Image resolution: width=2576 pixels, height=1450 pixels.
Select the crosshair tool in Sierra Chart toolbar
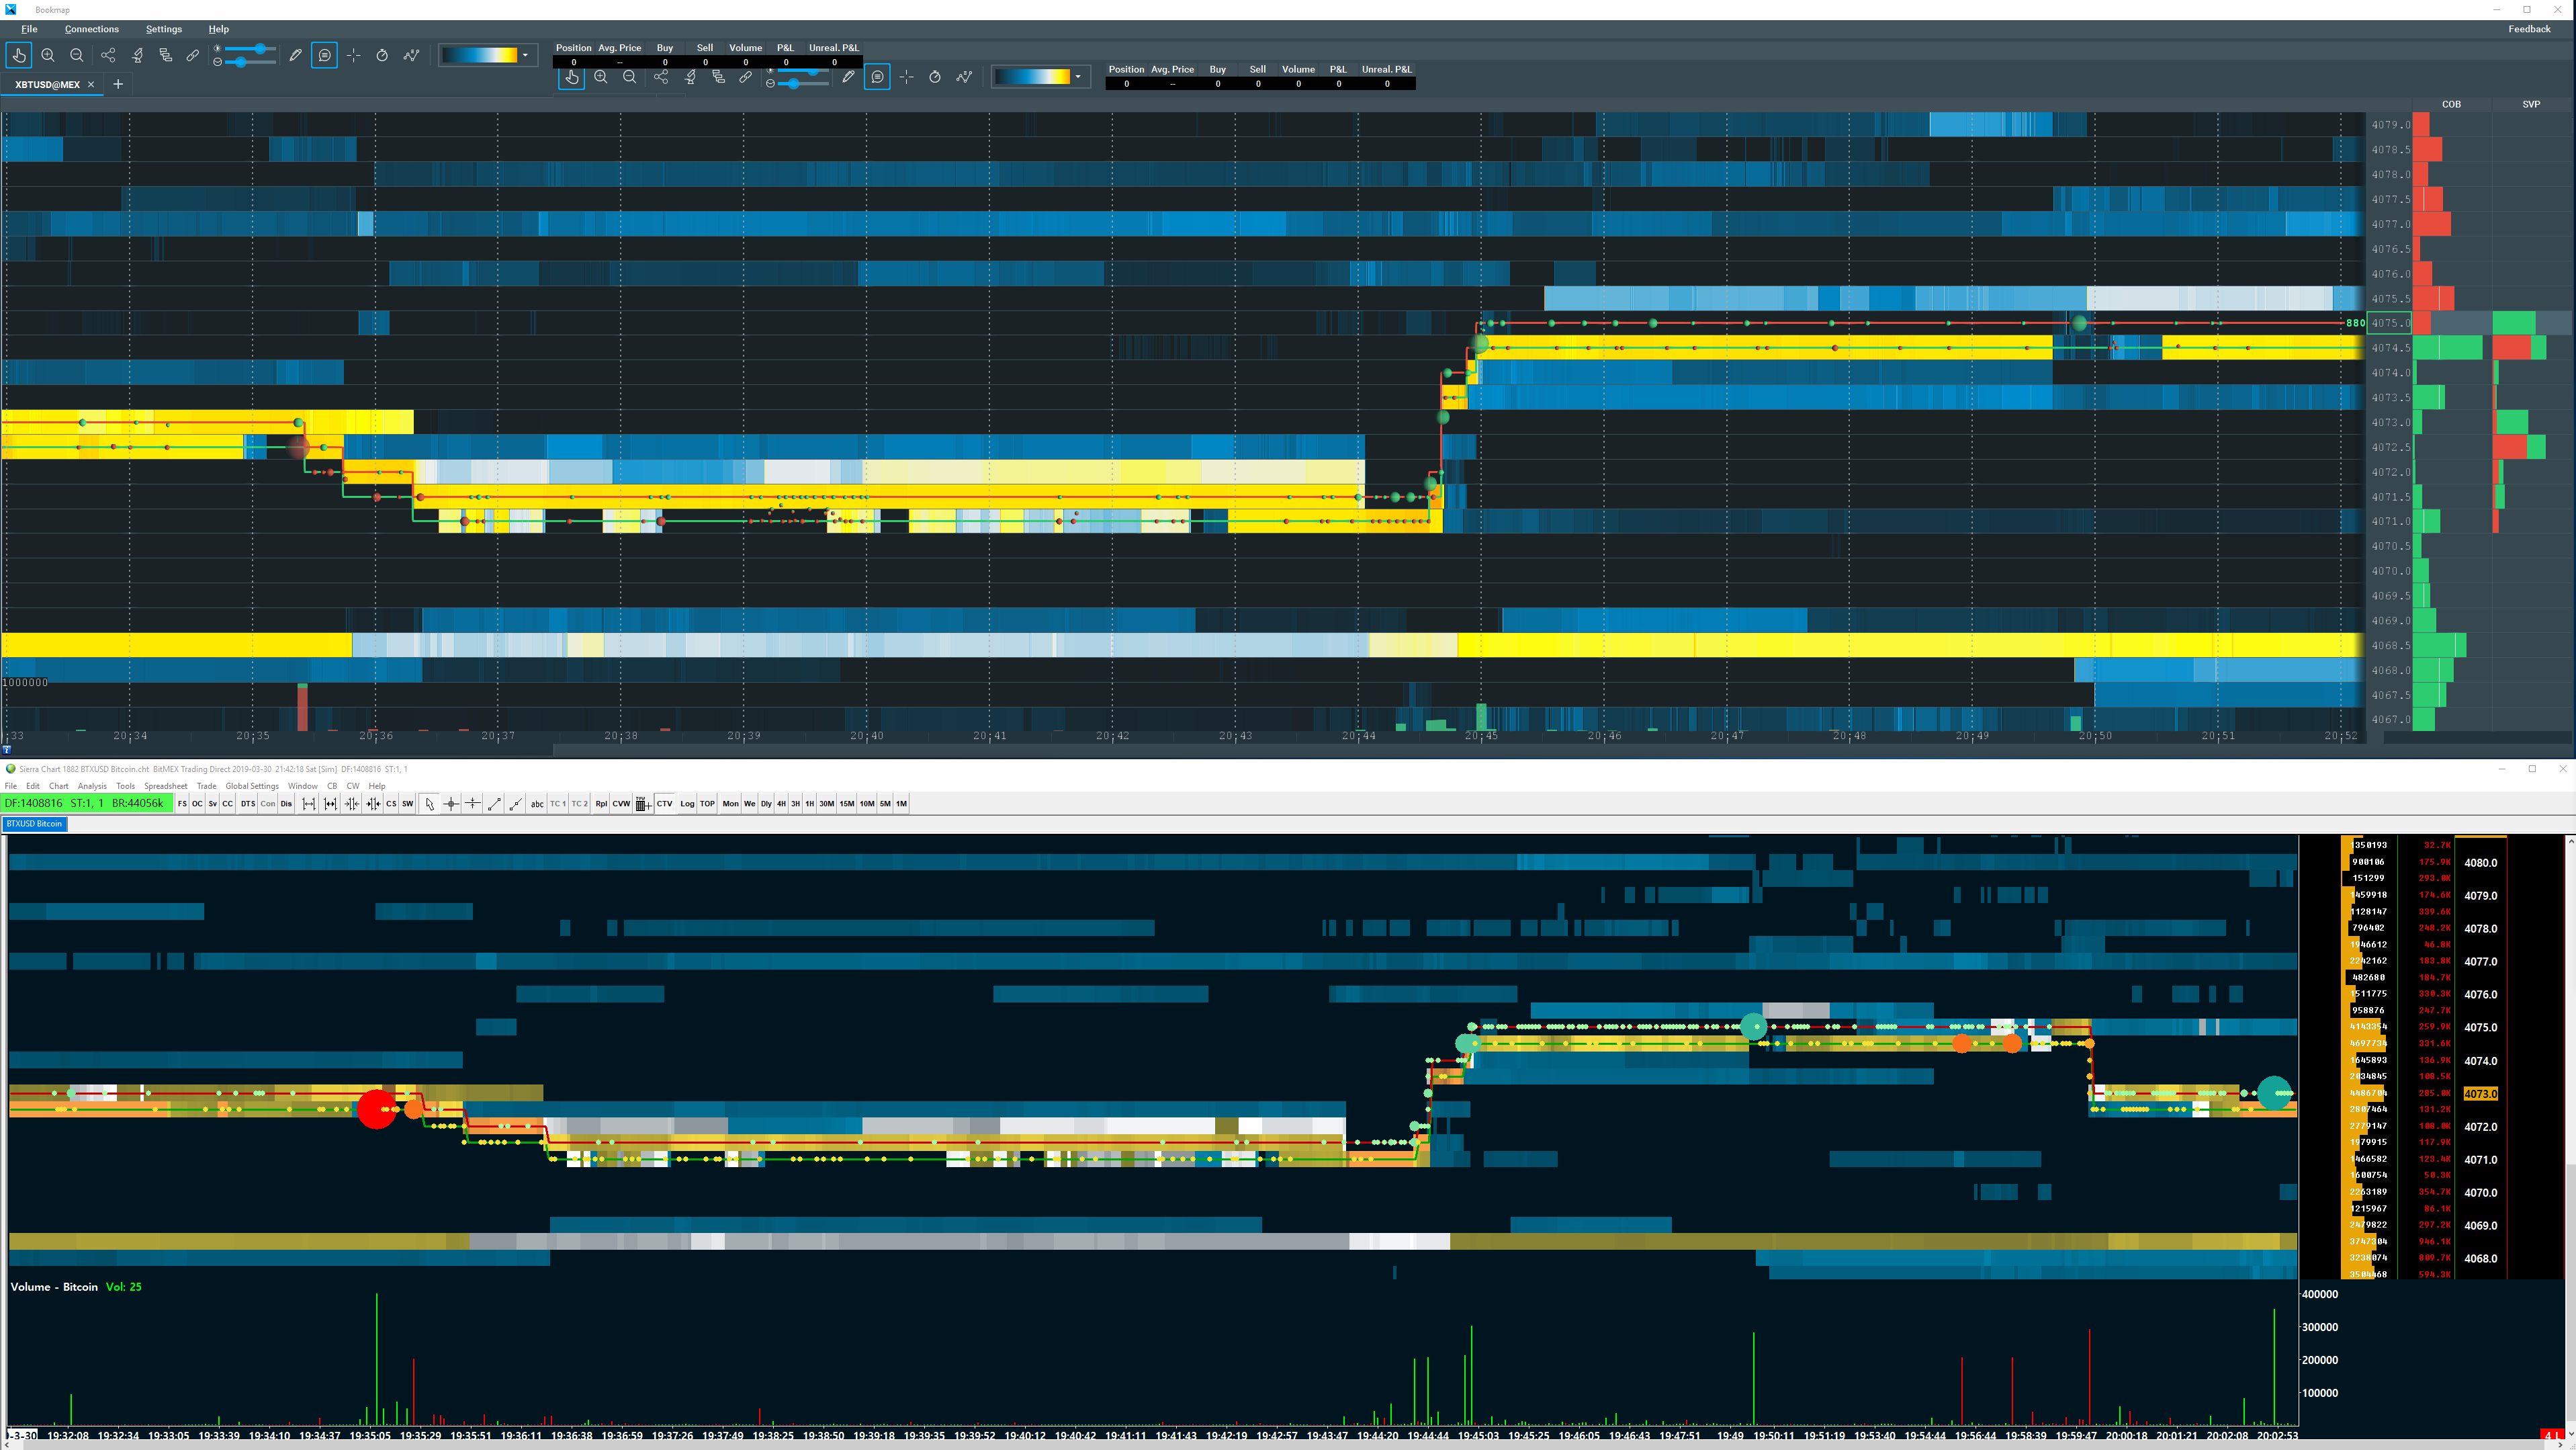pos(451,804)
